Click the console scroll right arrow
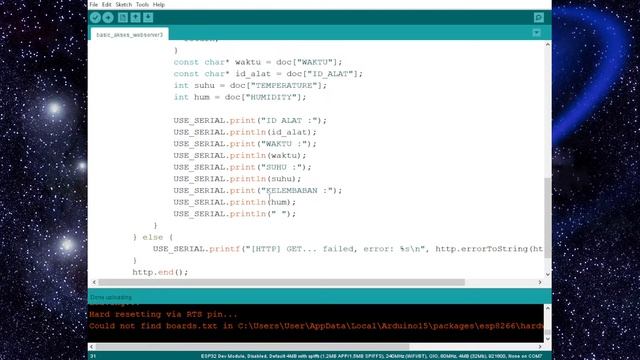This screenshot has height=360, width=640. 540,347
